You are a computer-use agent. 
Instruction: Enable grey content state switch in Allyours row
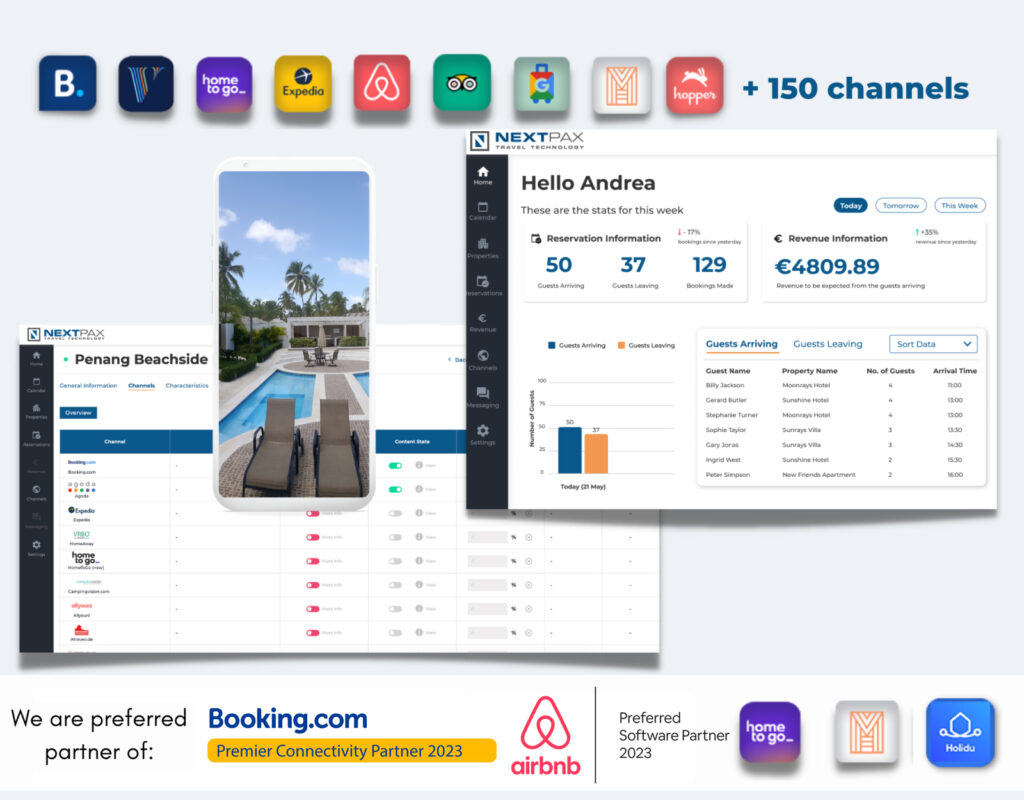[x=395, y=609]
